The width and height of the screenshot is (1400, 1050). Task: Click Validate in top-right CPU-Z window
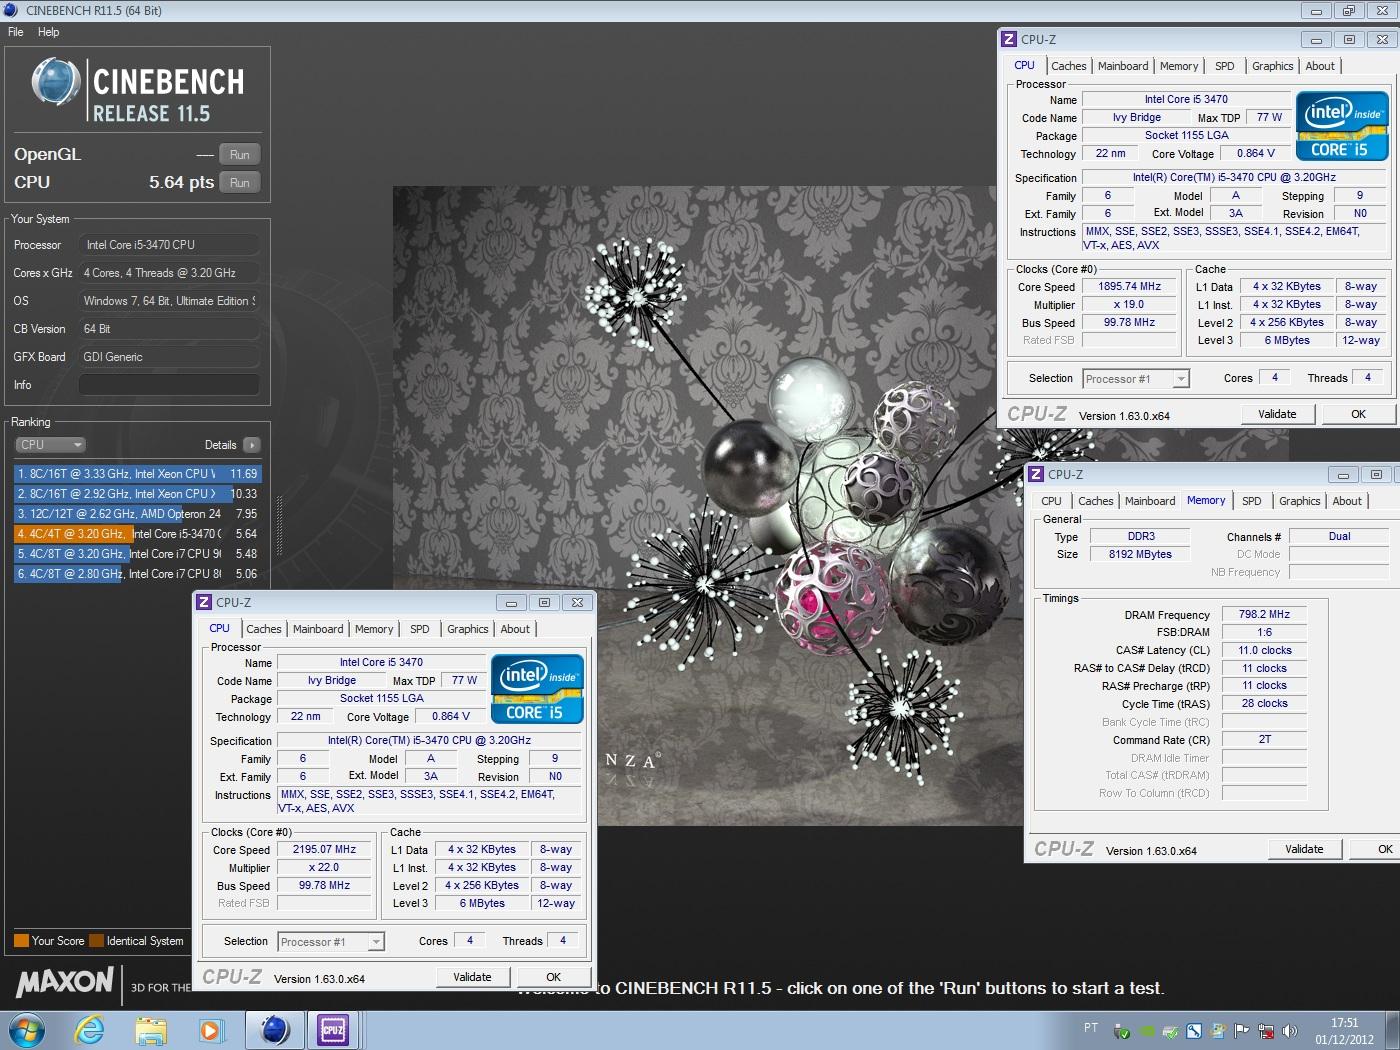pyautogui.click(x=1277, y=414)
